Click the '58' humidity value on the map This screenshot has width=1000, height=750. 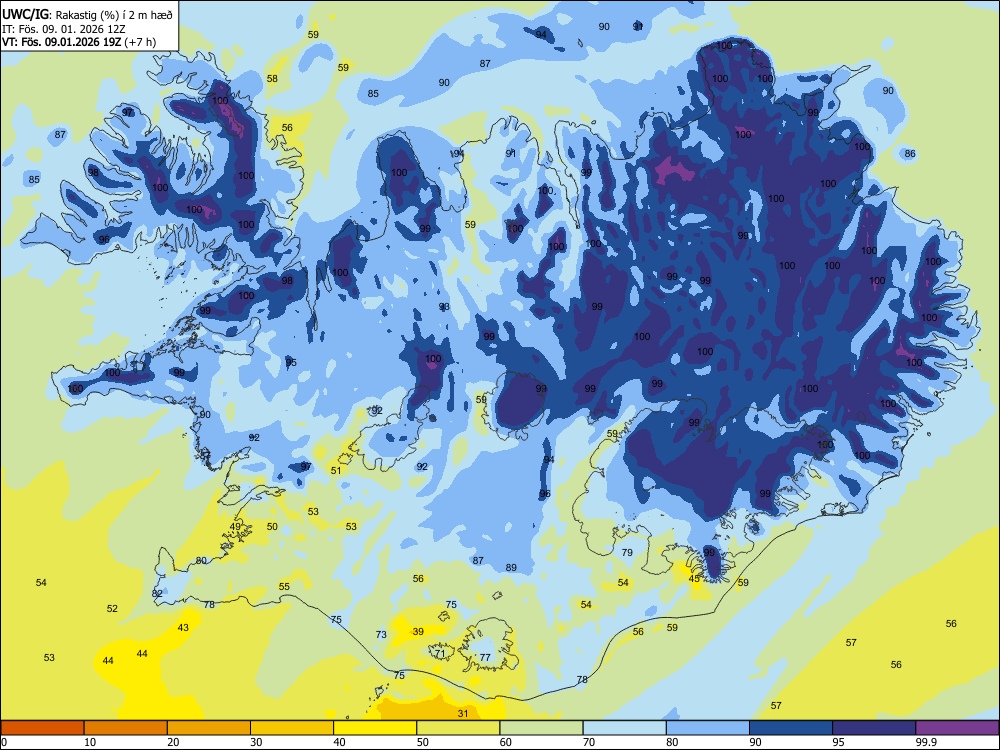point(272,78)
